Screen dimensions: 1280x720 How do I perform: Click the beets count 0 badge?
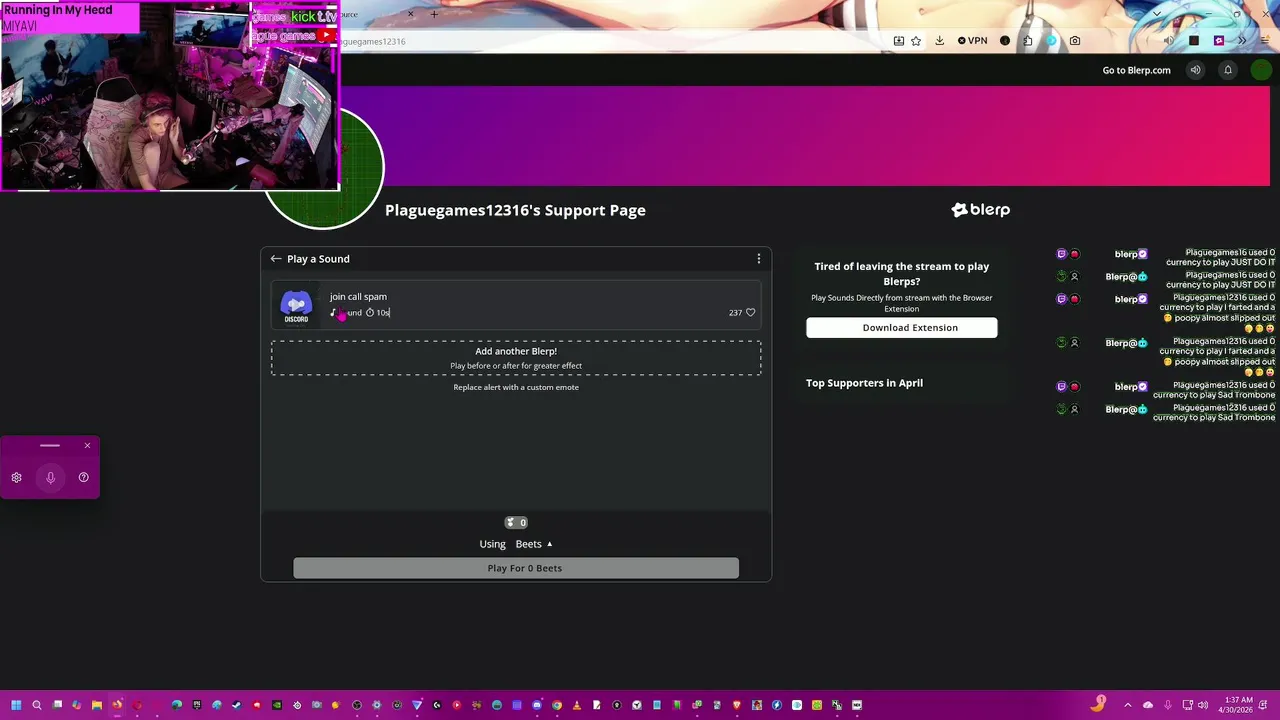[516, 522]
